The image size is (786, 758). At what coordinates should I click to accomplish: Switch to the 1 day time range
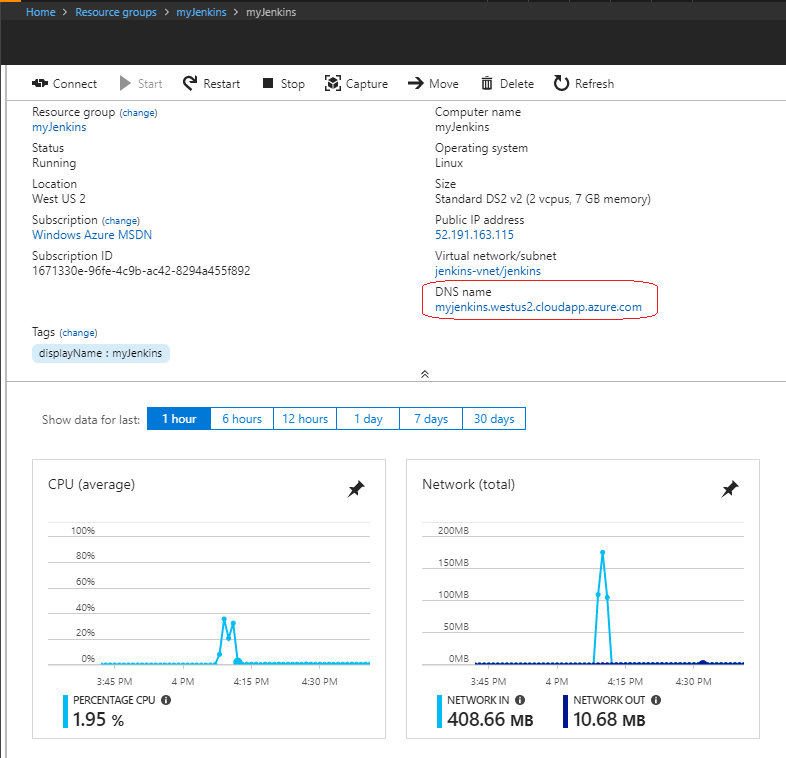pyautogui.click(x=368, y=419)
